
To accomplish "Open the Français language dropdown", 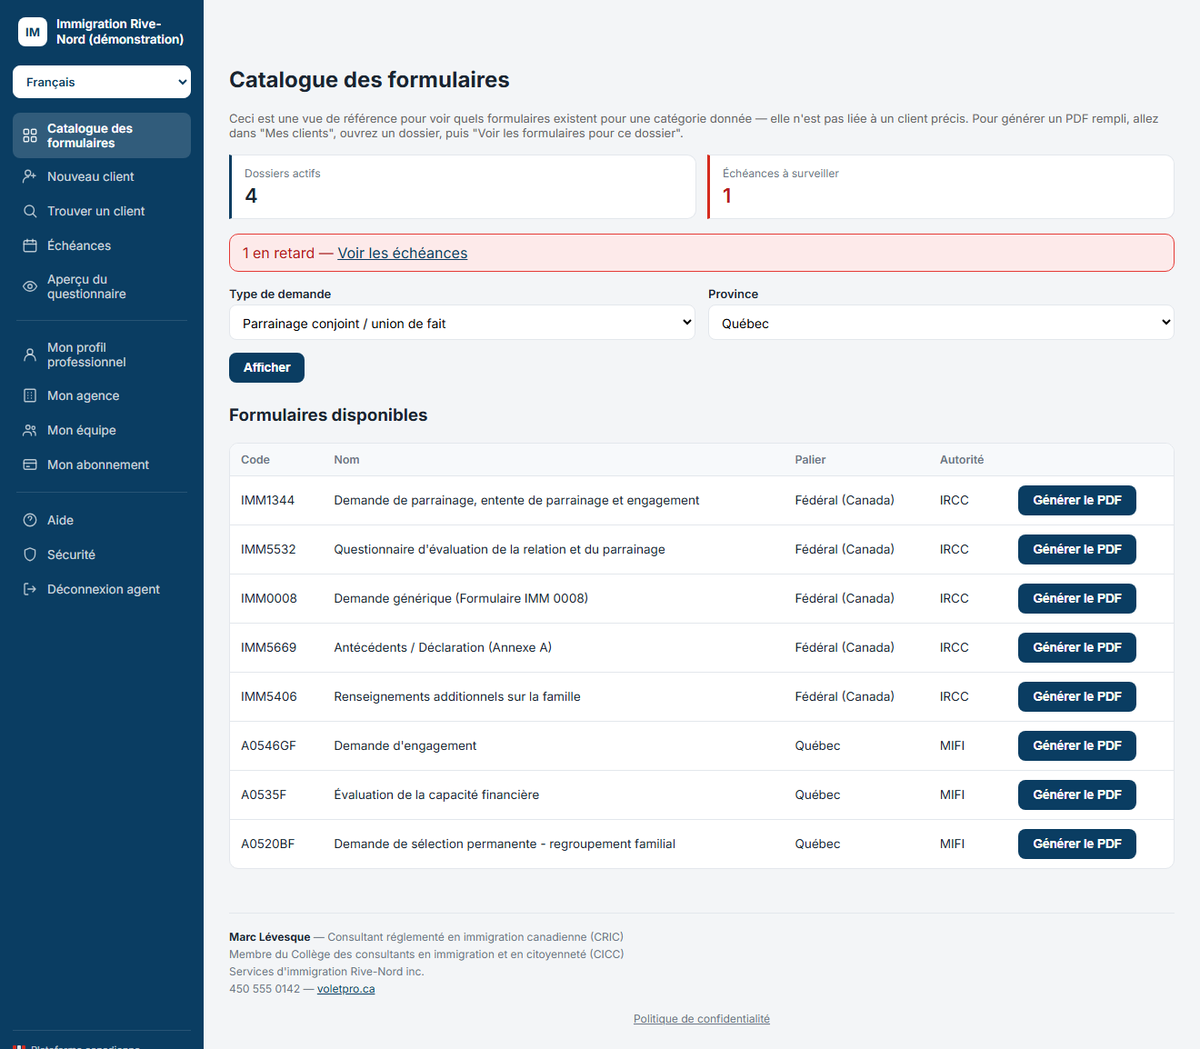I will tap(102, 82).
